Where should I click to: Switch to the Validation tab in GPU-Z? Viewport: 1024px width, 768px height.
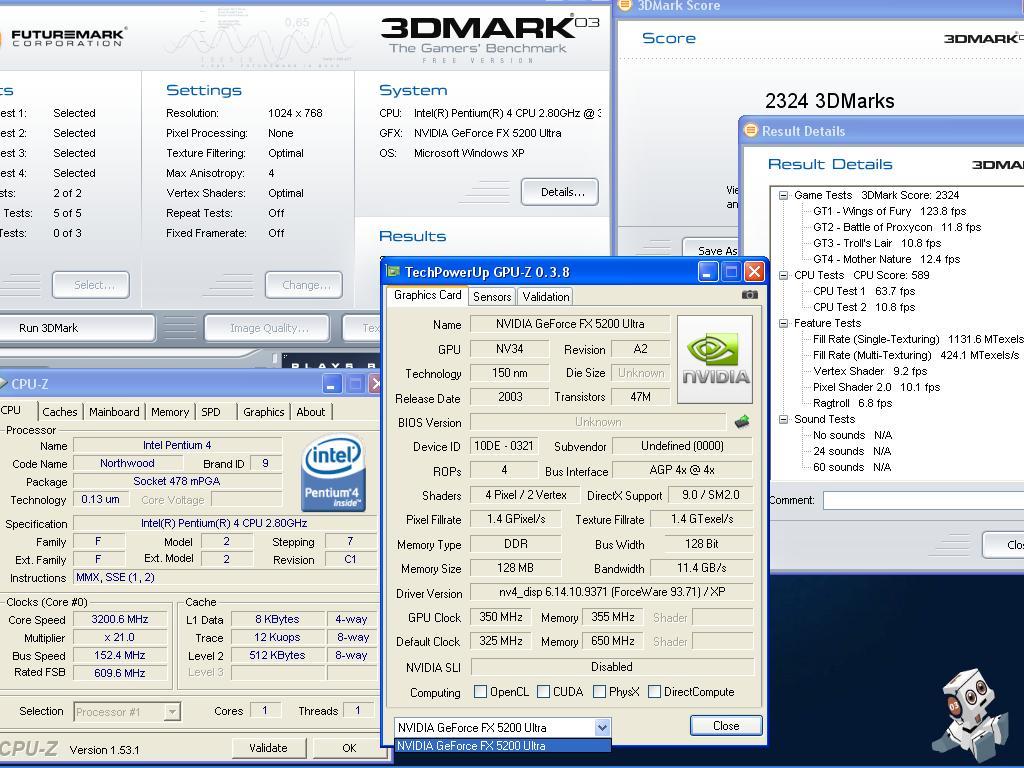pyautogui.click(x=545, y=296)
